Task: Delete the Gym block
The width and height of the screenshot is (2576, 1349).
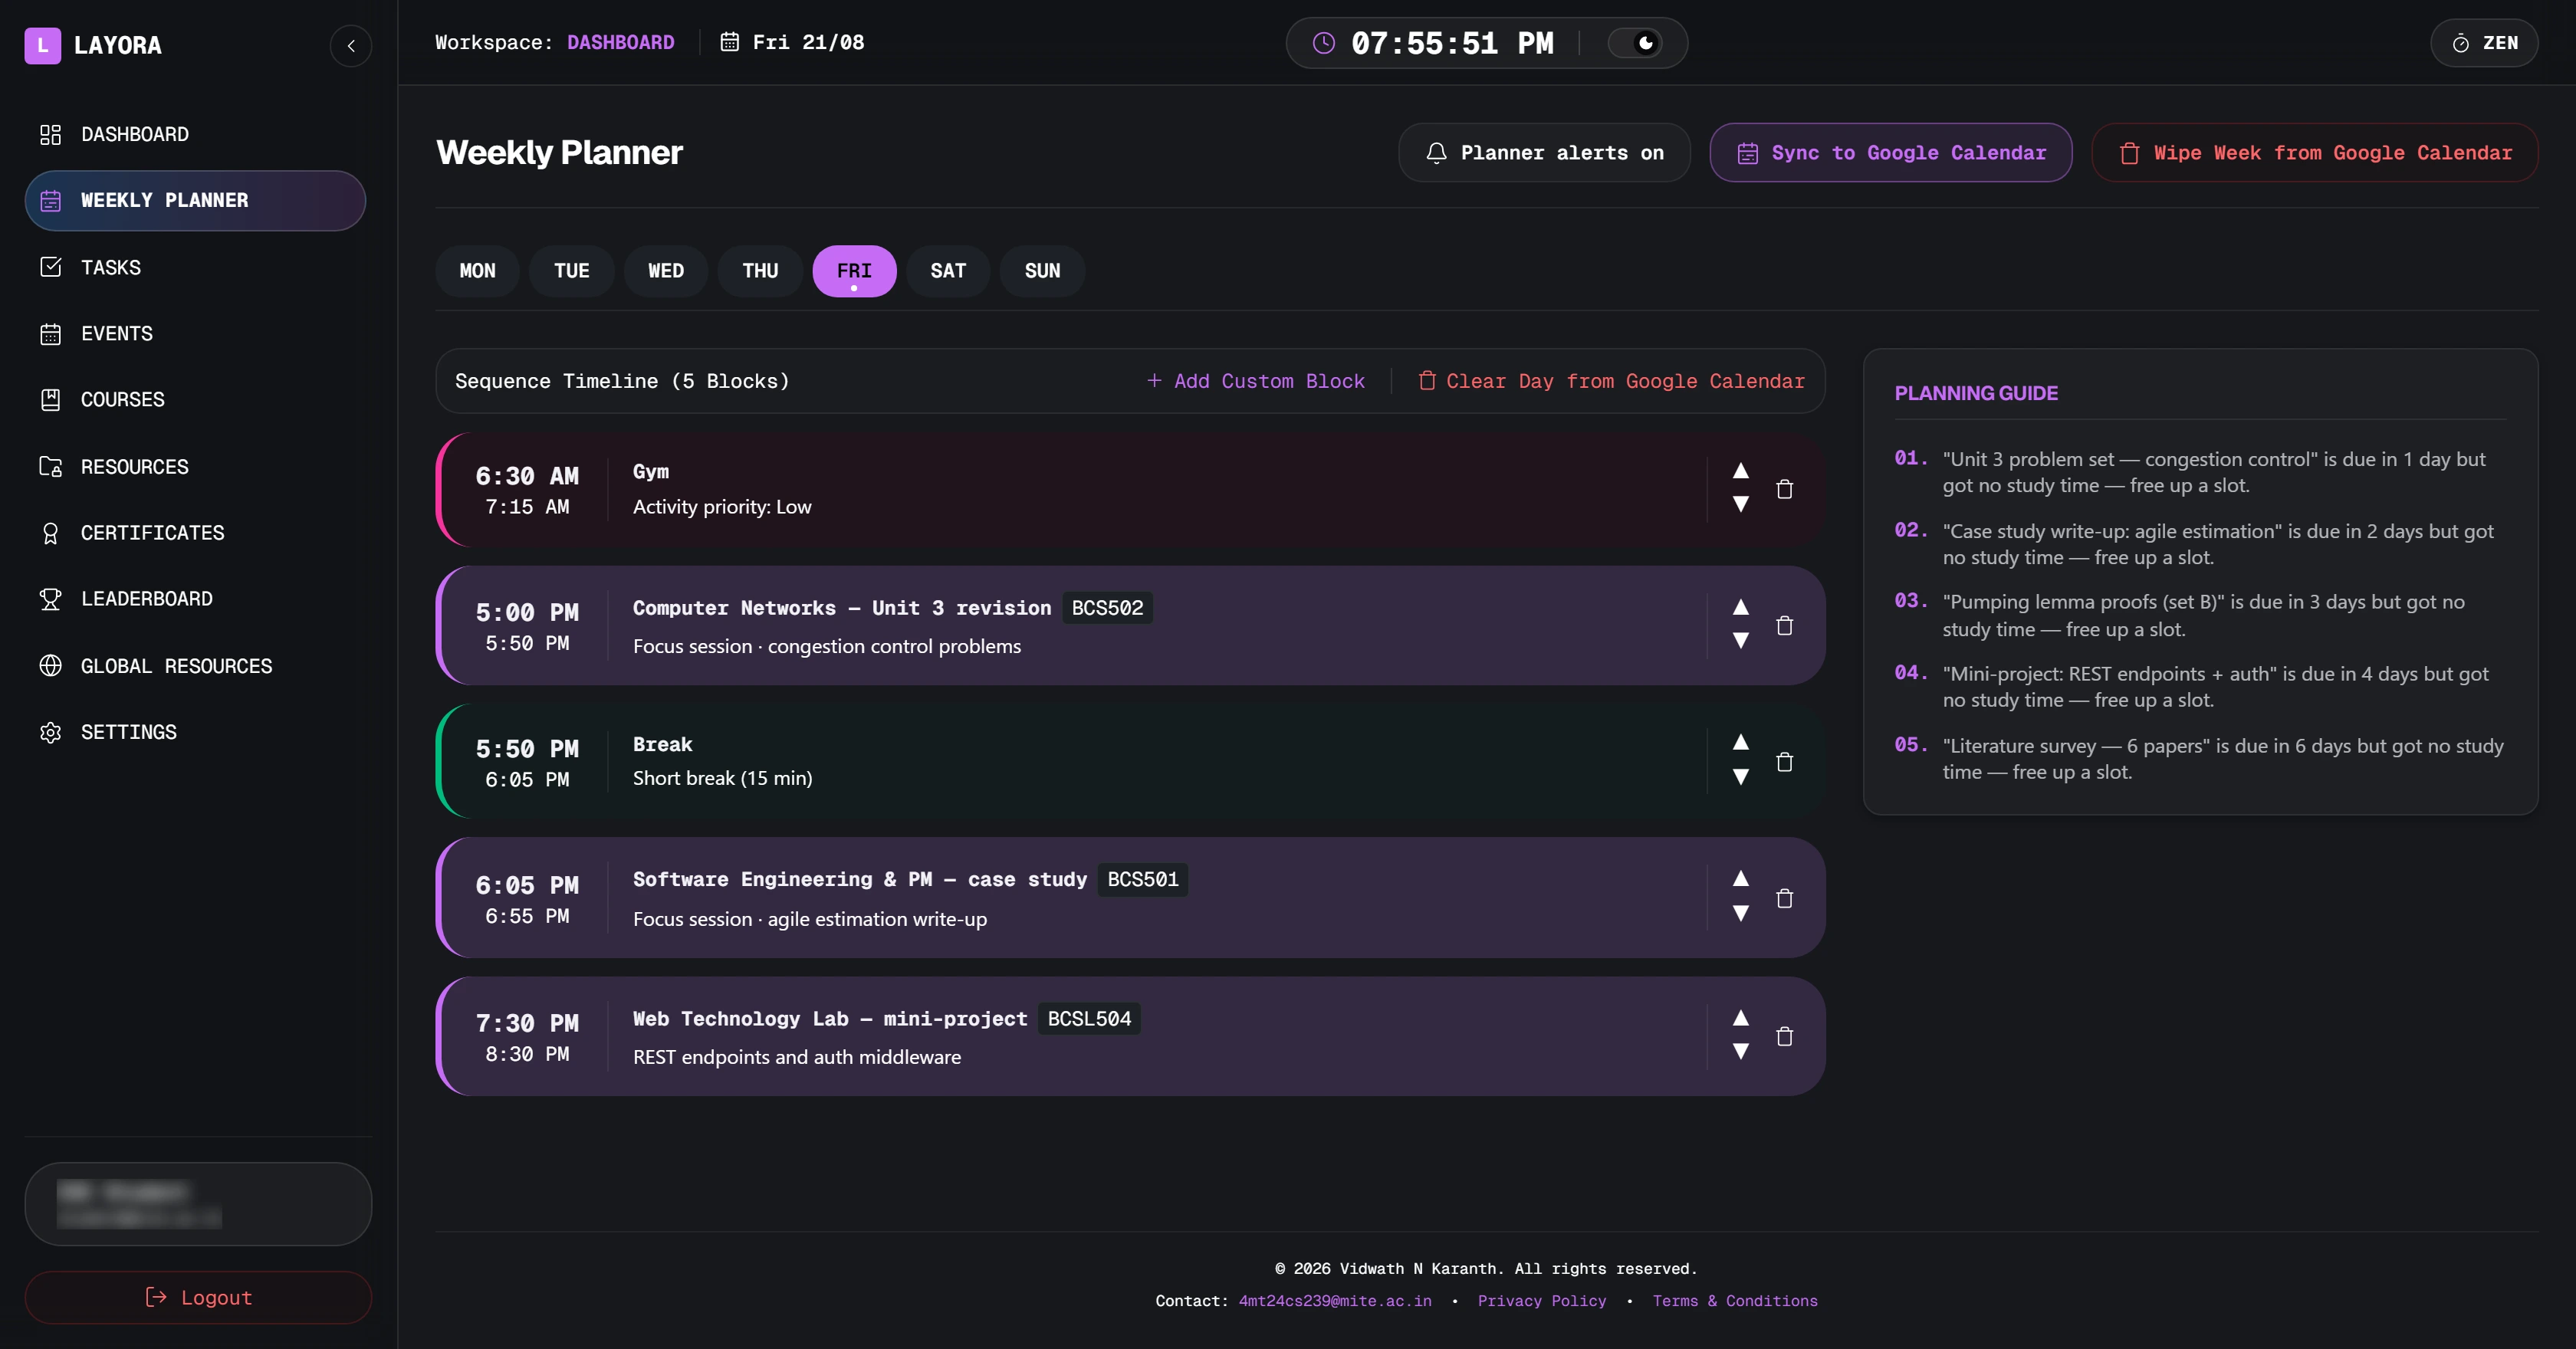Action: [1784, 489]
